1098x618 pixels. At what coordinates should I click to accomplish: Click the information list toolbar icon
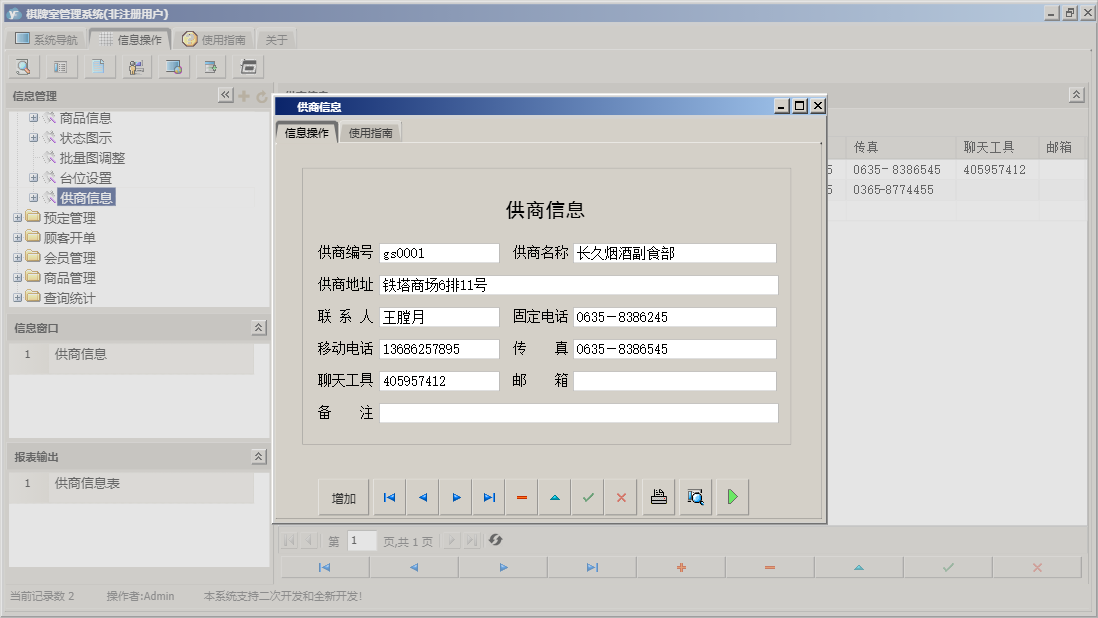pyautogui.click(x=60, y=66)
